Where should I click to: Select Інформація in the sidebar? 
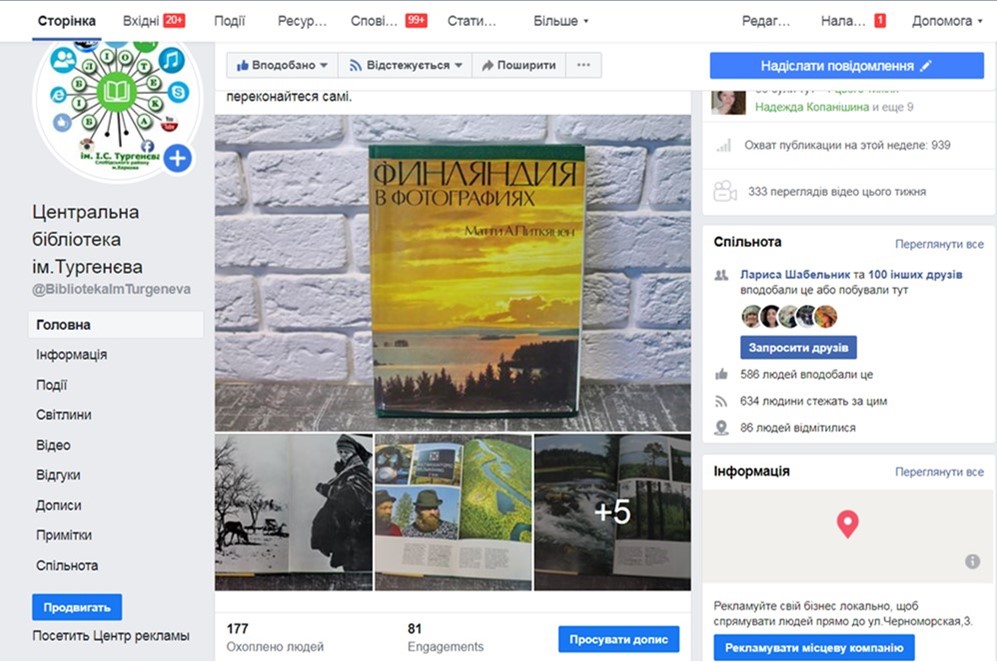(x=71, y=355)
